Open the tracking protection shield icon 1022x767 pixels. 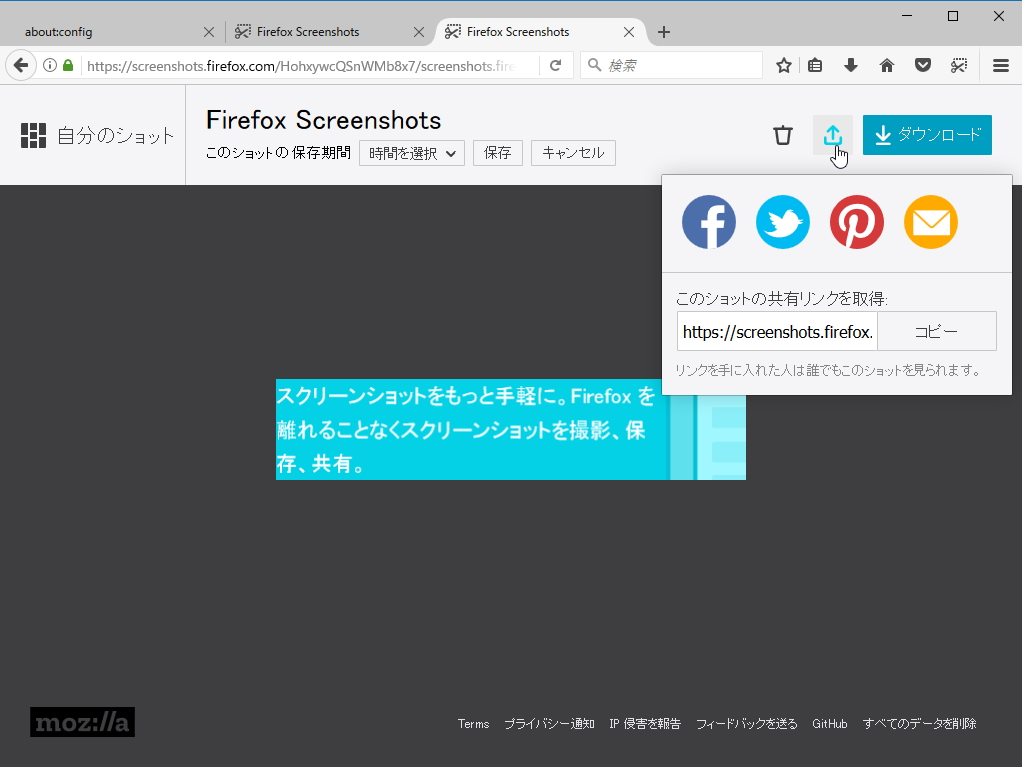pyautogui.click(x=922, y=65)
